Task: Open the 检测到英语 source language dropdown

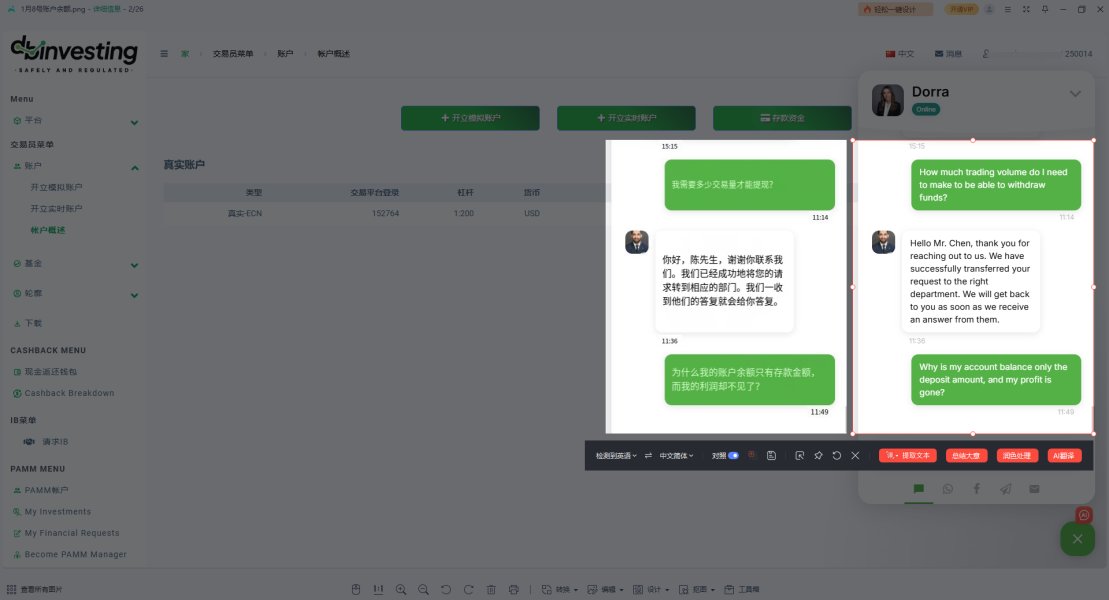Action: click(616, 456)
